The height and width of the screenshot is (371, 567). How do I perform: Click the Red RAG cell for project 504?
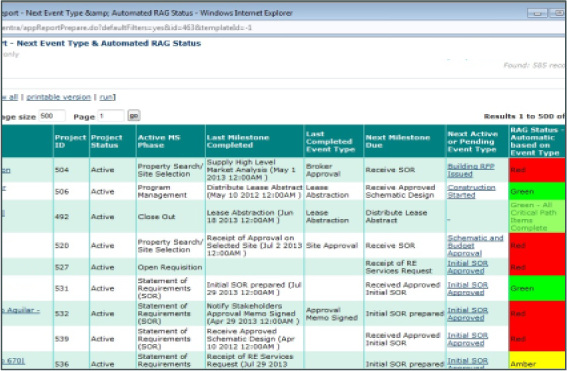tap(537, 170)
